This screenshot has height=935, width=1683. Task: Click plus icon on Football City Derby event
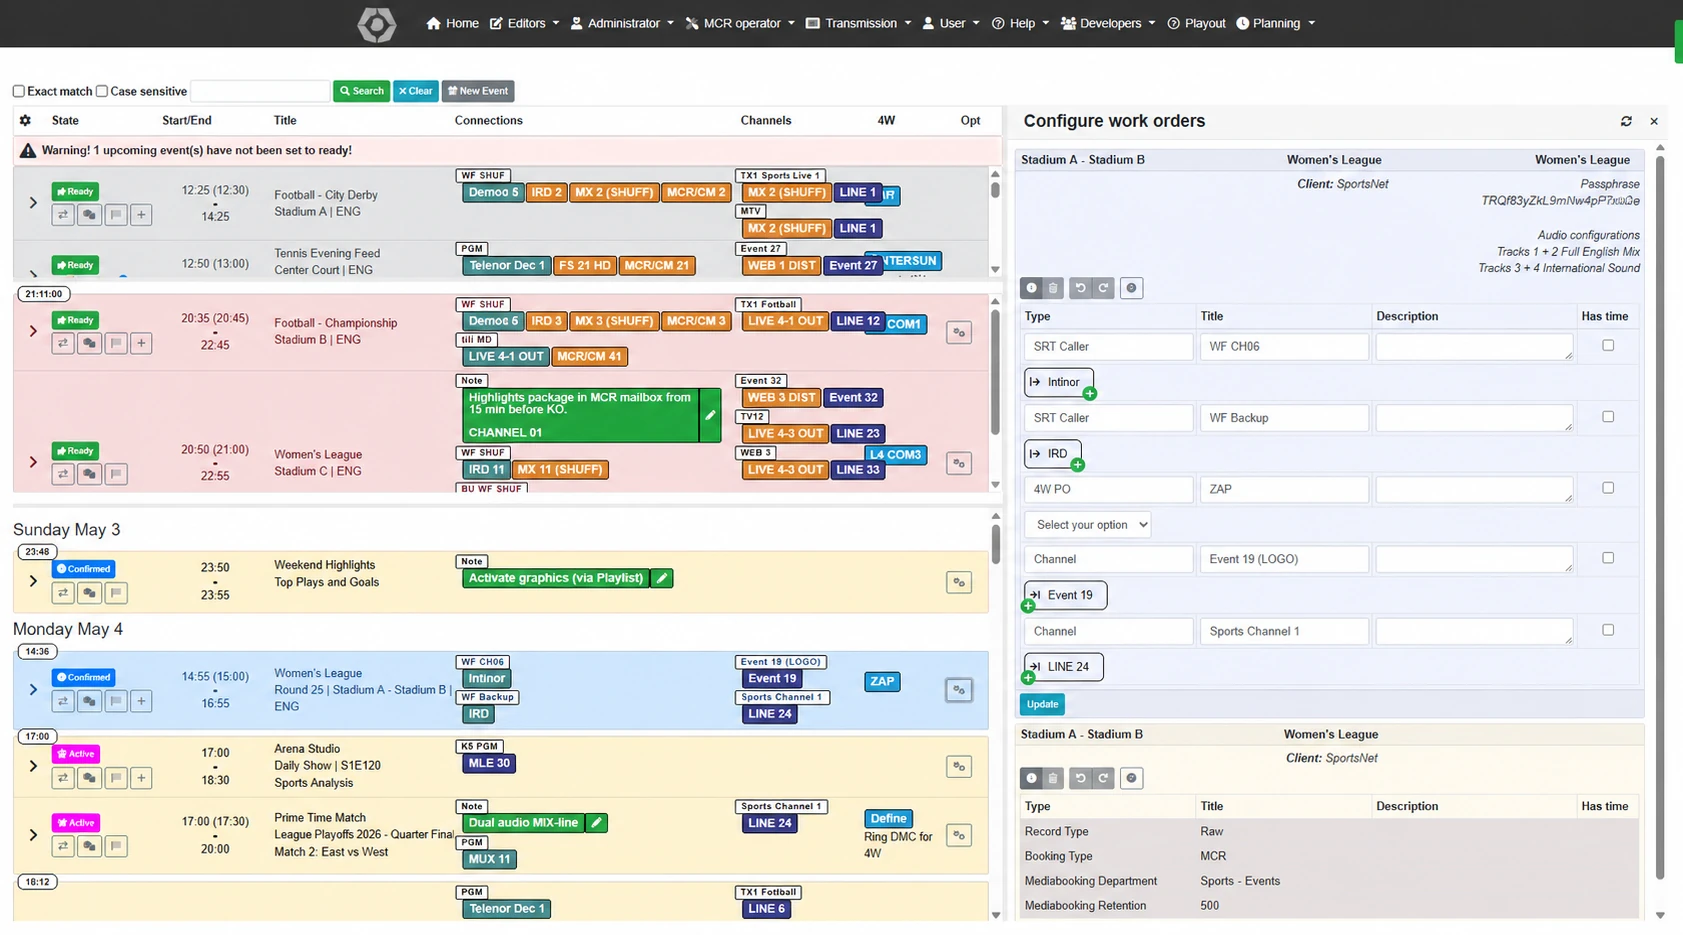[142, 214]
